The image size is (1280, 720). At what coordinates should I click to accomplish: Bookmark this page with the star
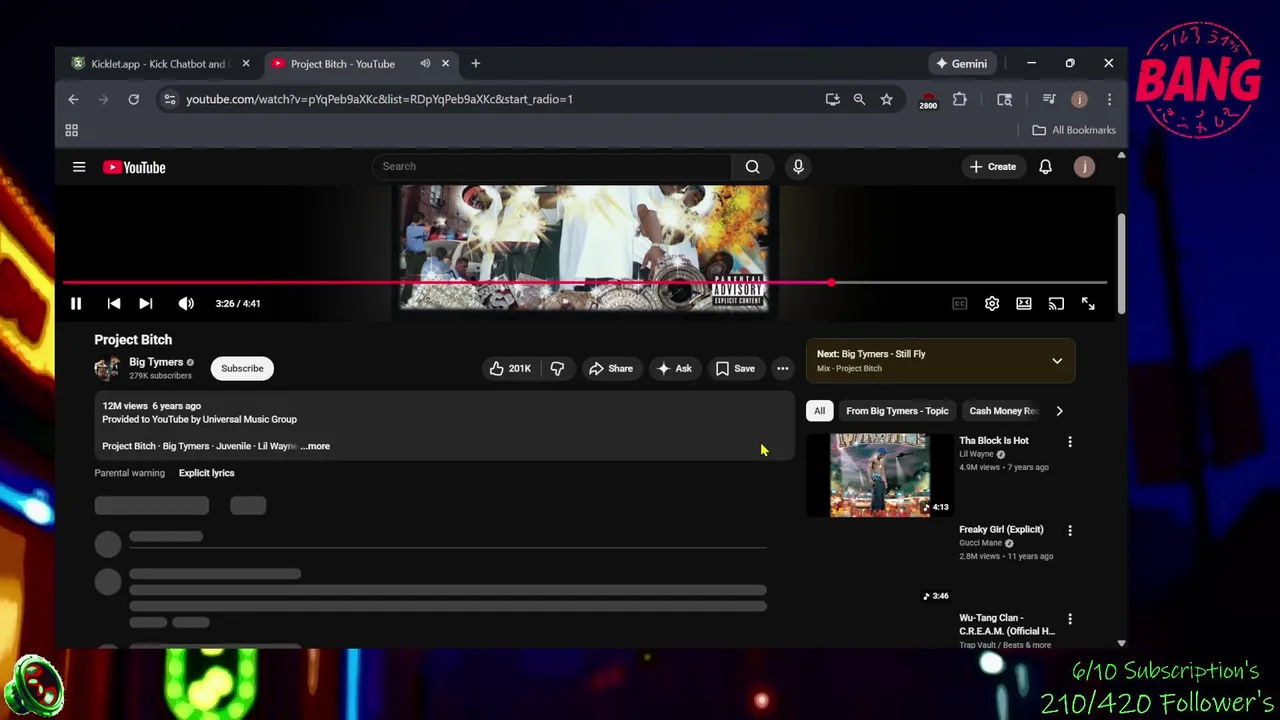click(x=886, y=99)
